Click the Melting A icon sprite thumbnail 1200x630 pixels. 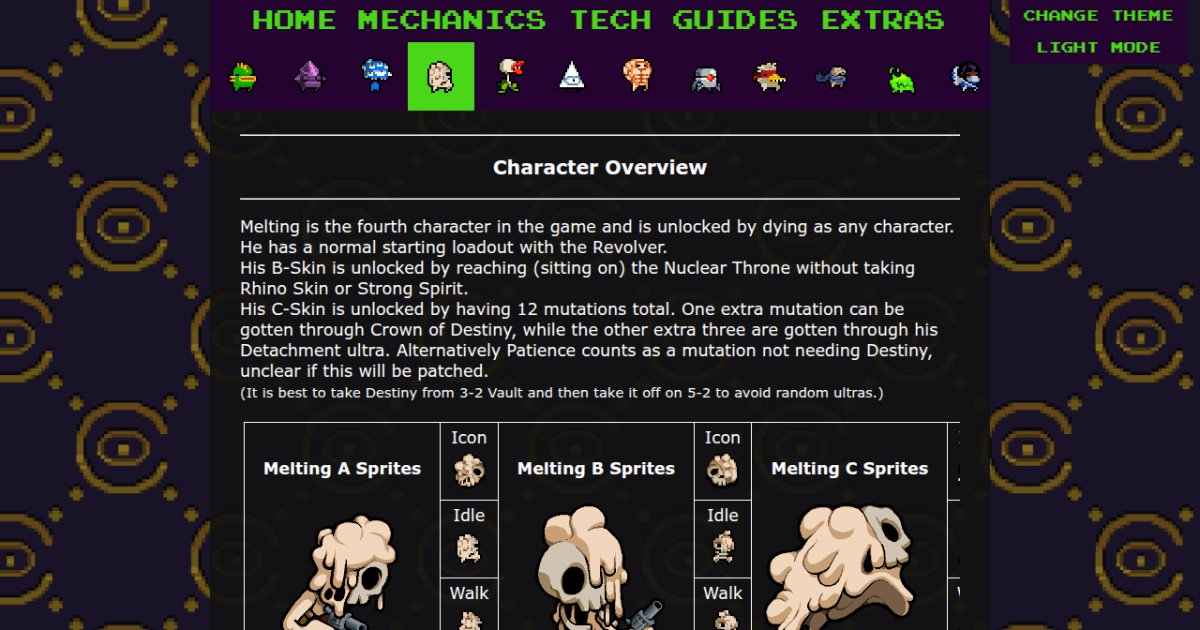pyautogui.click(x=469, y=471)
